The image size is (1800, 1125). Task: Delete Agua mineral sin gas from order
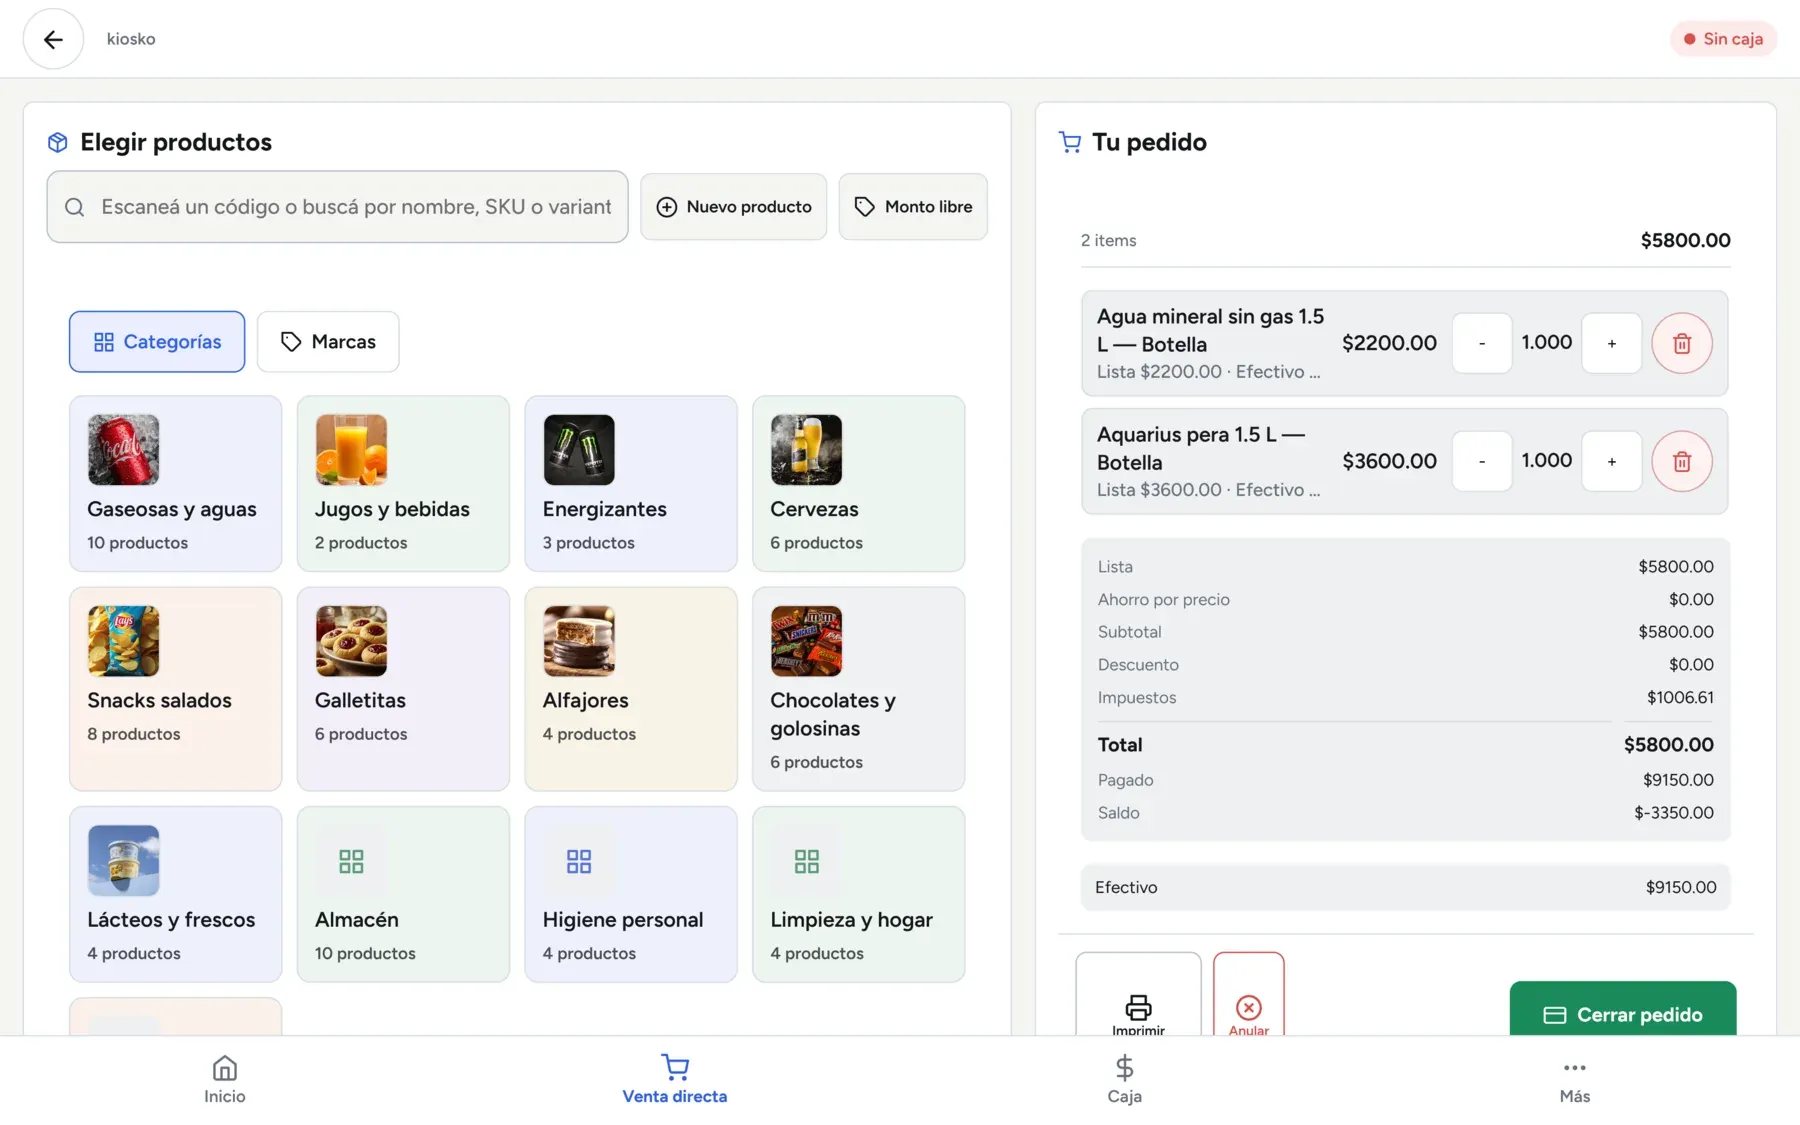point(1681,343)
